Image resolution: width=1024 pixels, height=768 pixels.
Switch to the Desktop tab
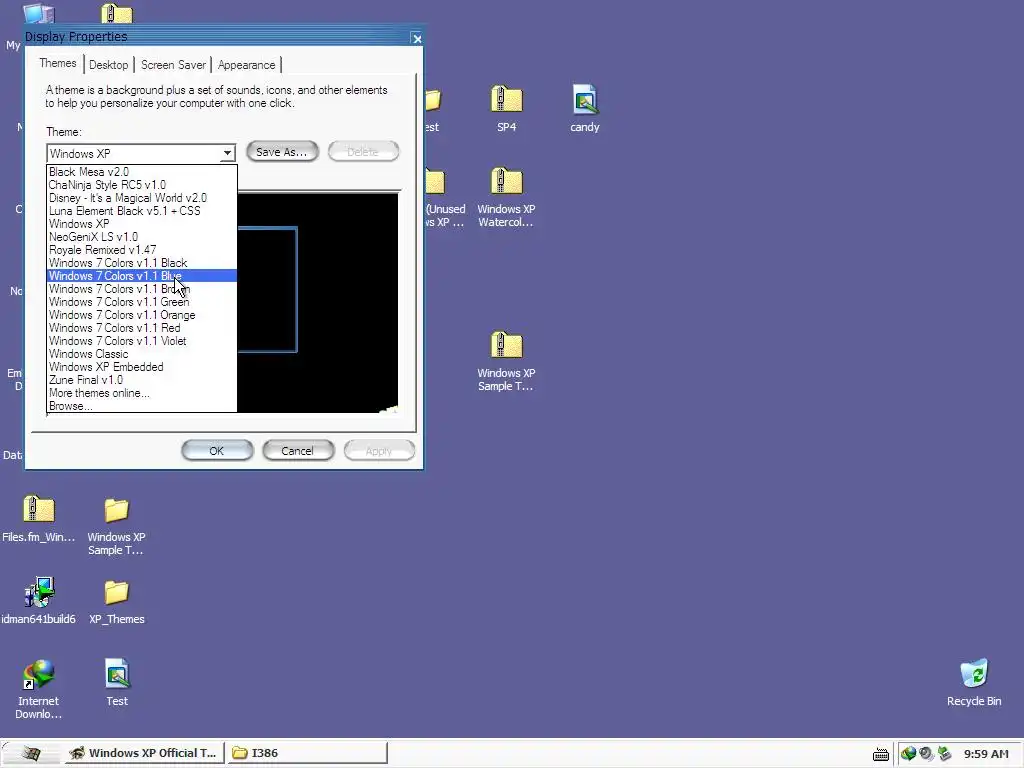pyautogui.click(x=108, y=65)
